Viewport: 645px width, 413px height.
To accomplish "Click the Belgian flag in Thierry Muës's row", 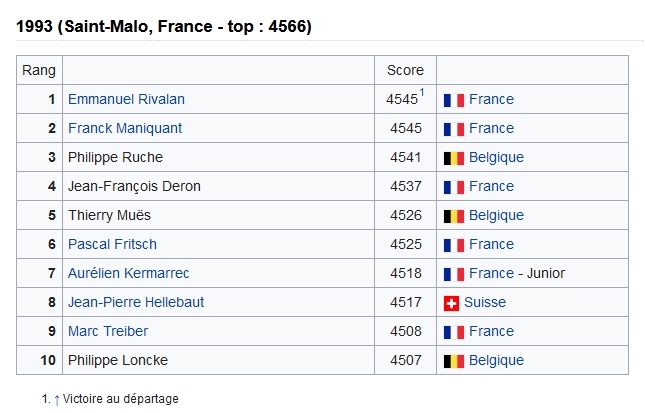I will pyautogui.click(x=454, y=216).
